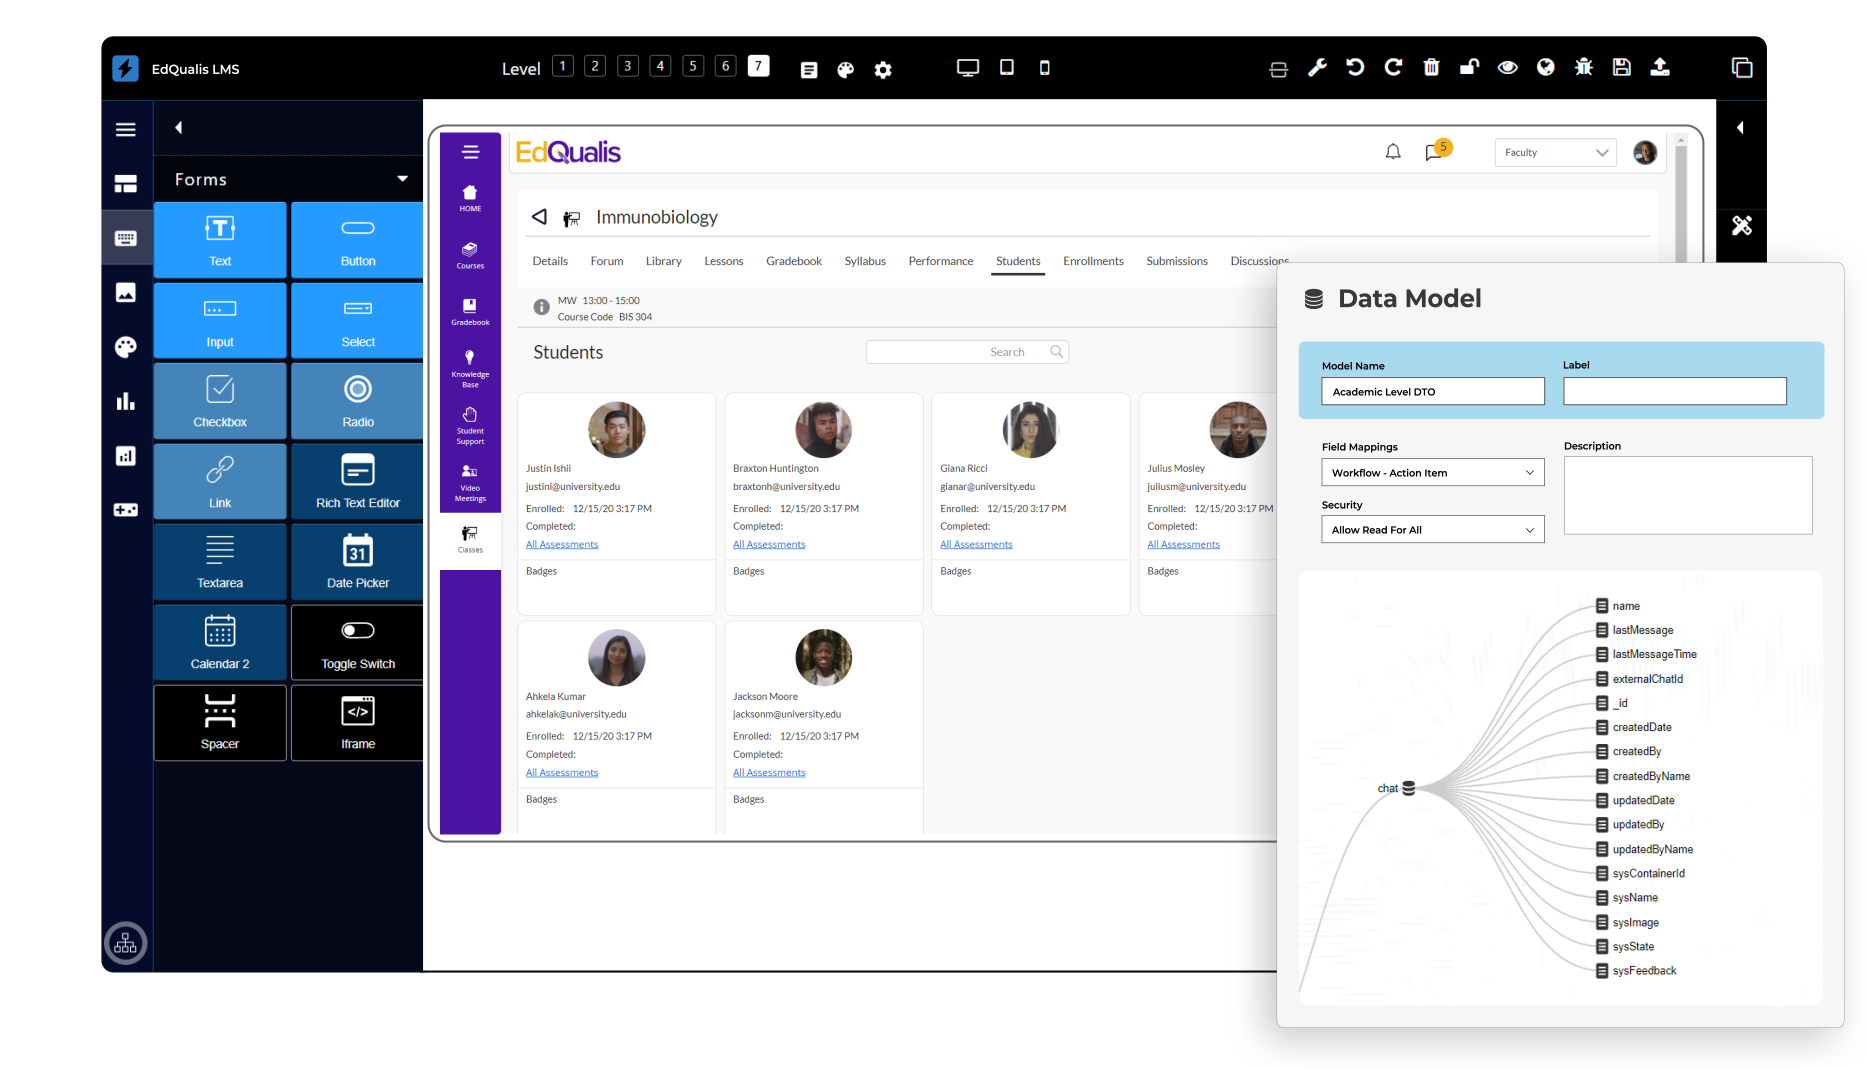Open the chat messages icon with the 5 badge
The width and height of the screenshot is (1866, 1069).
(x=1437, y=151)
